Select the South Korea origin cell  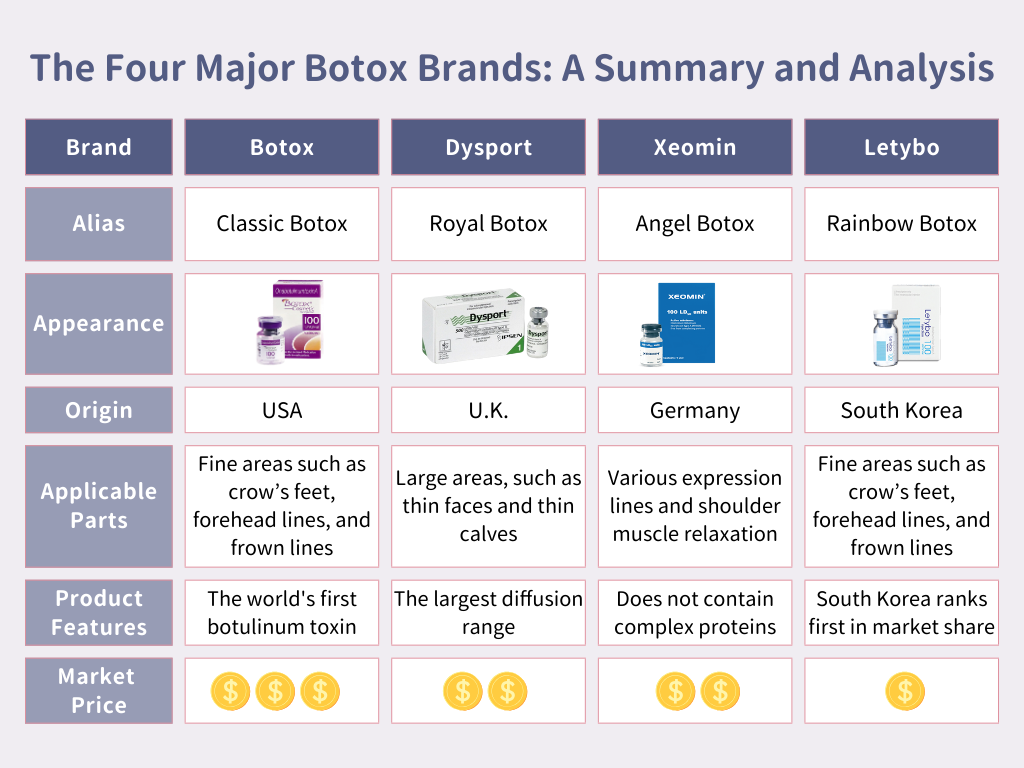pos(901,410)
